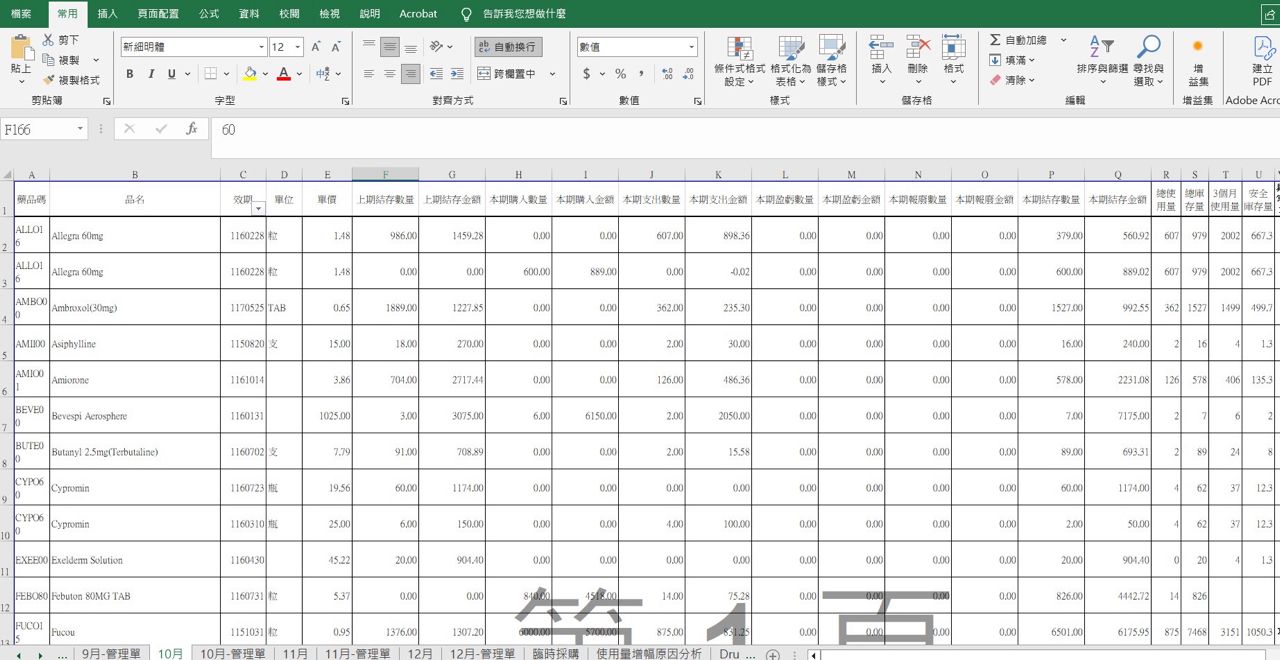Toggle bold formatting
Viewport: 1280px width, 660px height.
pos(130,74)
